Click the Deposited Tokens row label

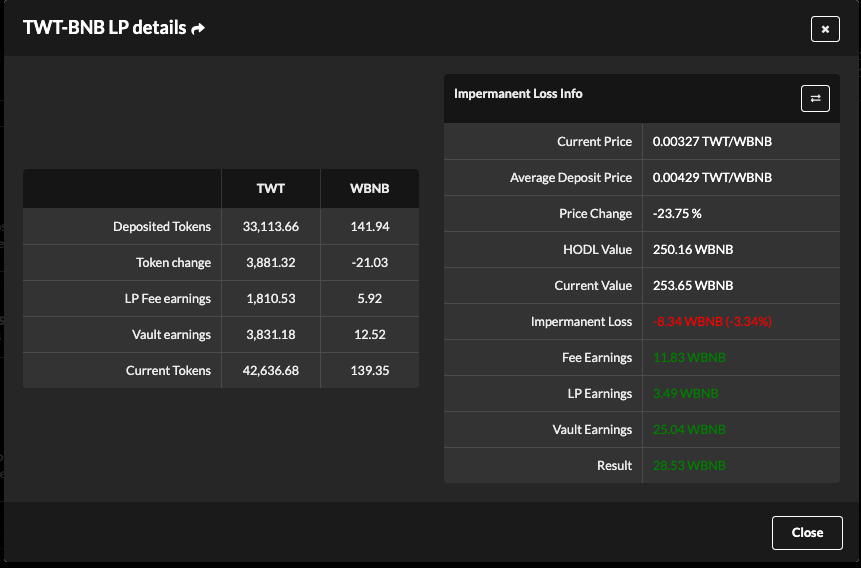162,226
